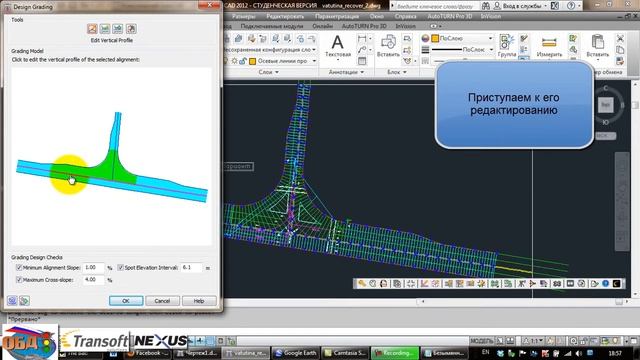Open the Редактировать menu
Screen dimensions: 640x360
click(x=285, y=16)
